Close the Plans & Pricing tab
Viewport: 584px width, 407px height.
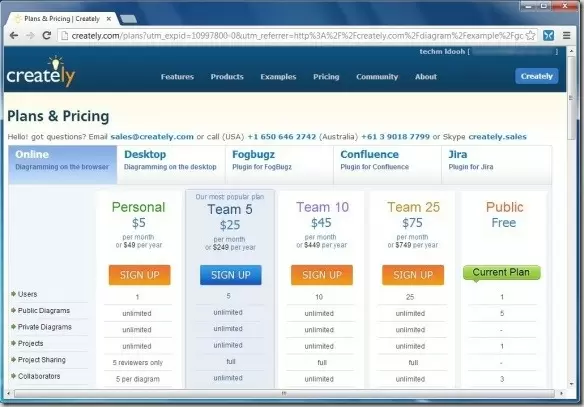point(109,19)
